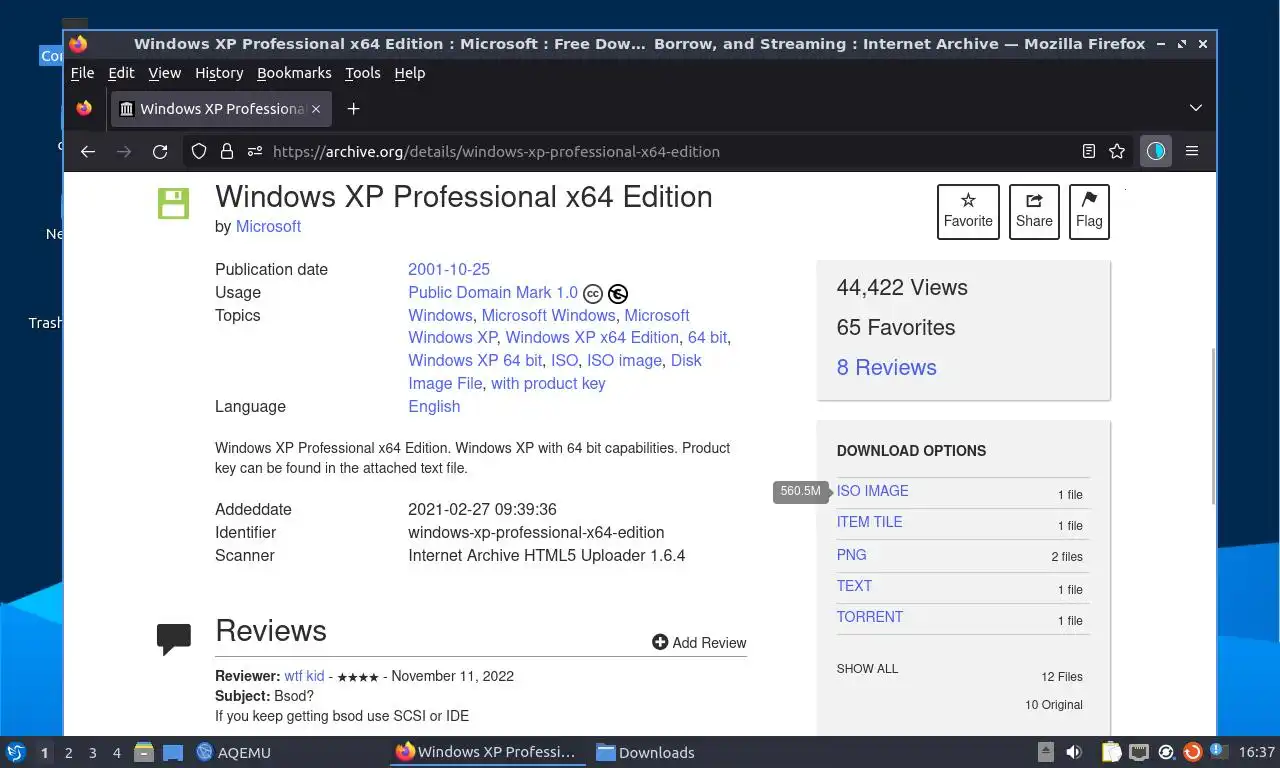Download the ISO IMAGE file
Screen dimensions: 1280x768
873,491
